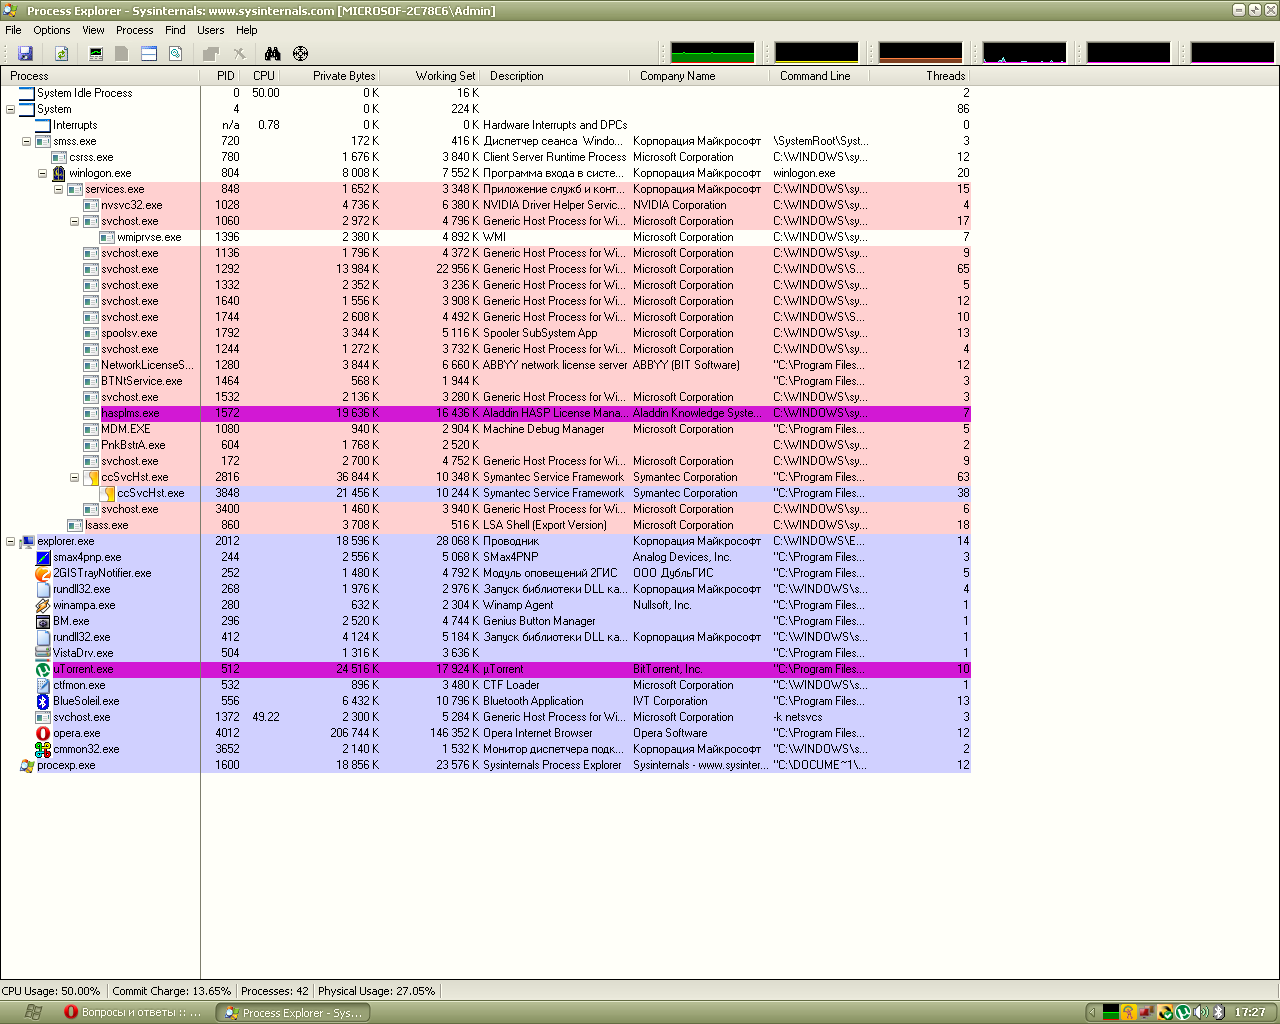The height and width of the screenshot is (1024, 1280).
Task: Click the winlogon.exe process icon
Action: [x=59, y=173]
